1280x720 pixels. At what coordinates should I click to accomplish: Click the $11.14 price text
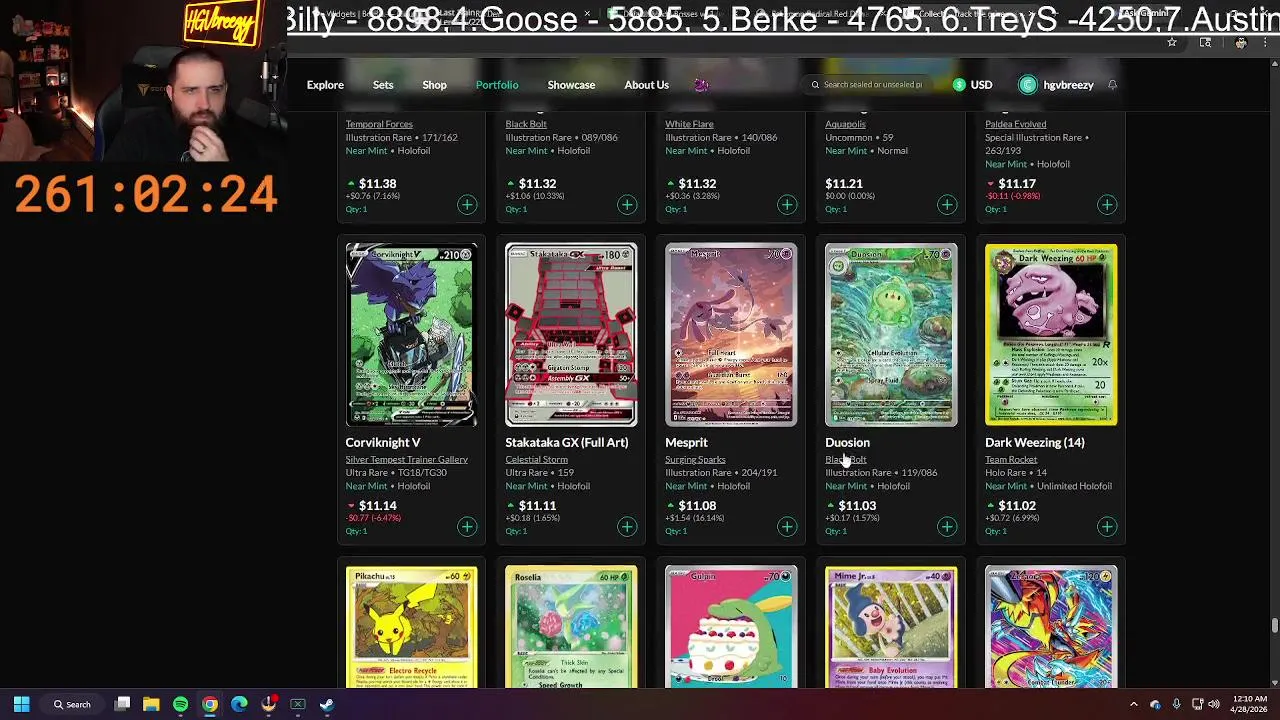click(x=377, y=506)
